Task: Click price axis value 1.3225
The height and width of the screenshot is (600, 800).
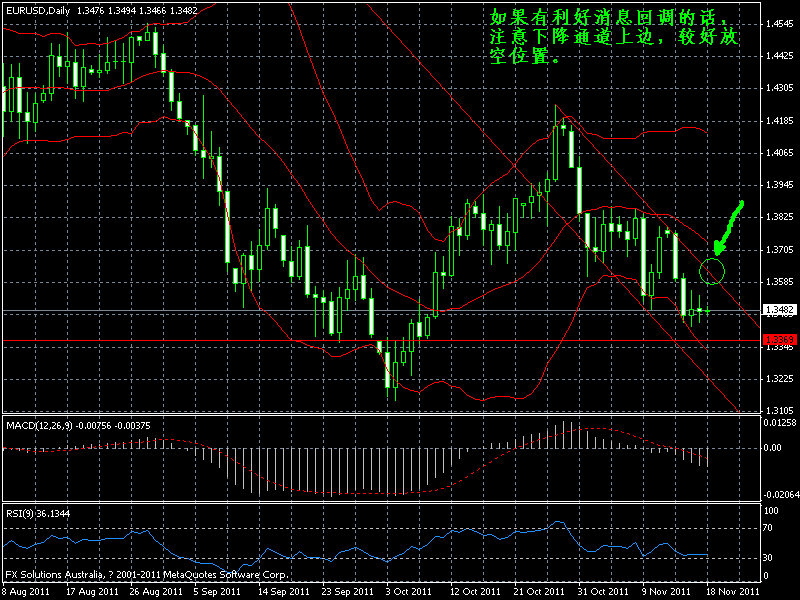Action: point(780,379)
